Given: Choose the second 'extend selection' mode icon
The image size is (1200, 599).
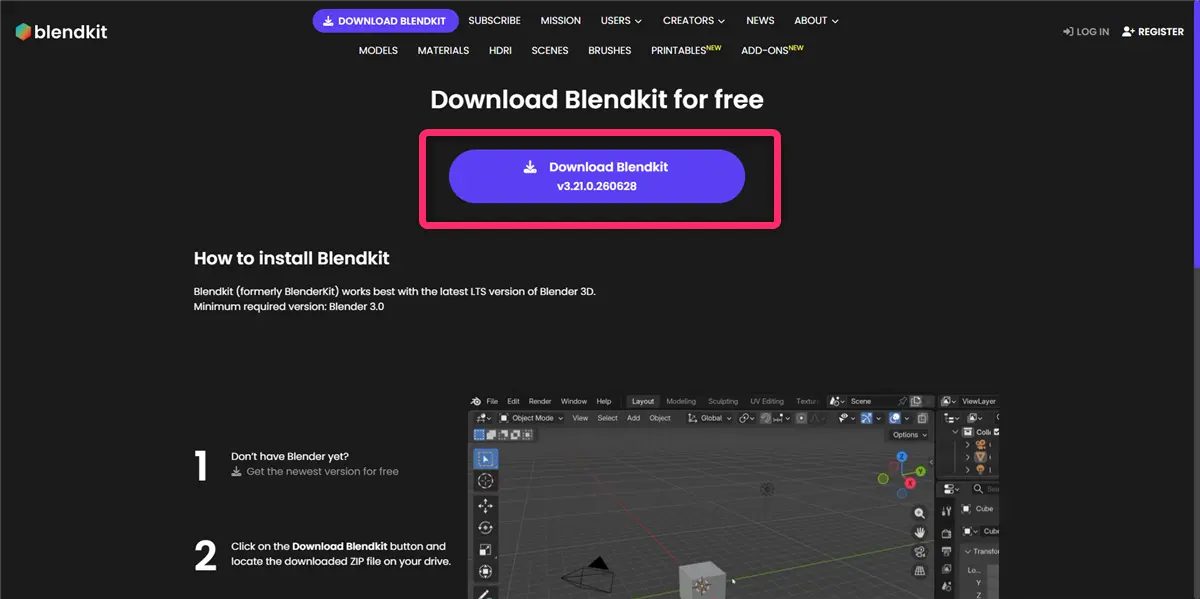Looking at the screenshot, I should (x=491, y=434).
